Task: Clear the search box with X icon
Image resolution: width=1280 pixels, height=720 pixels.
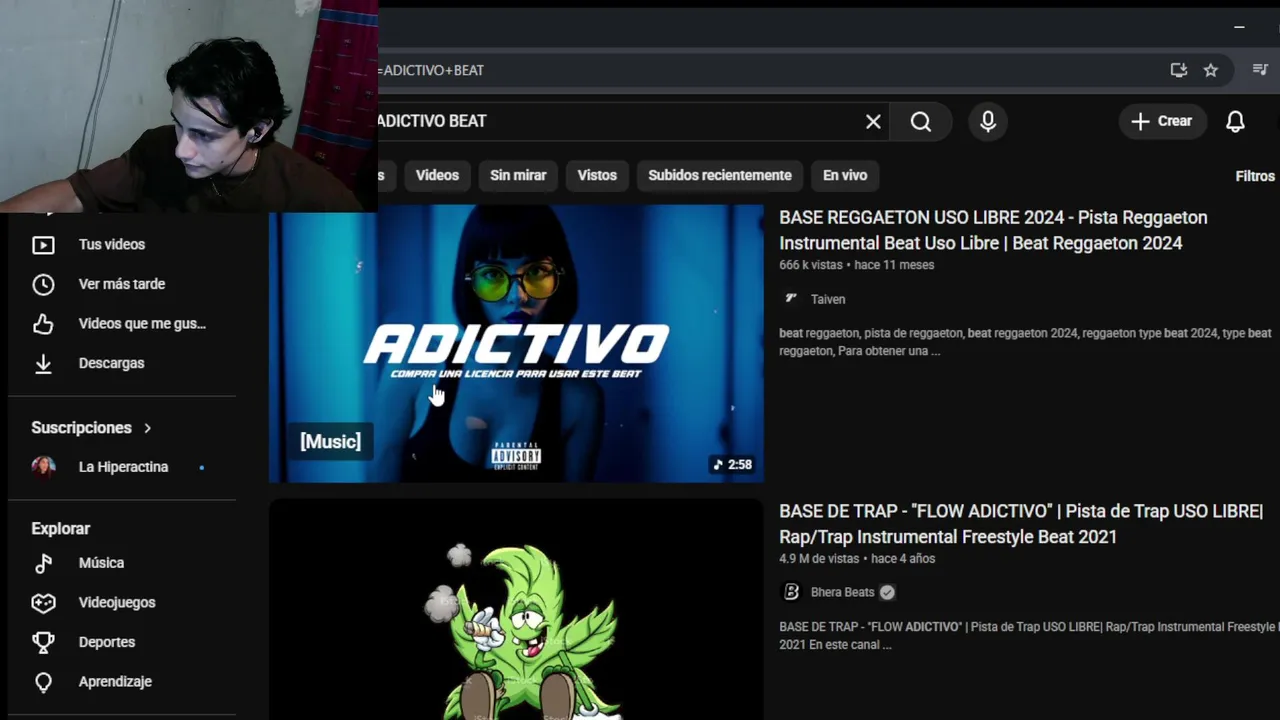Action: coord(873,121)
